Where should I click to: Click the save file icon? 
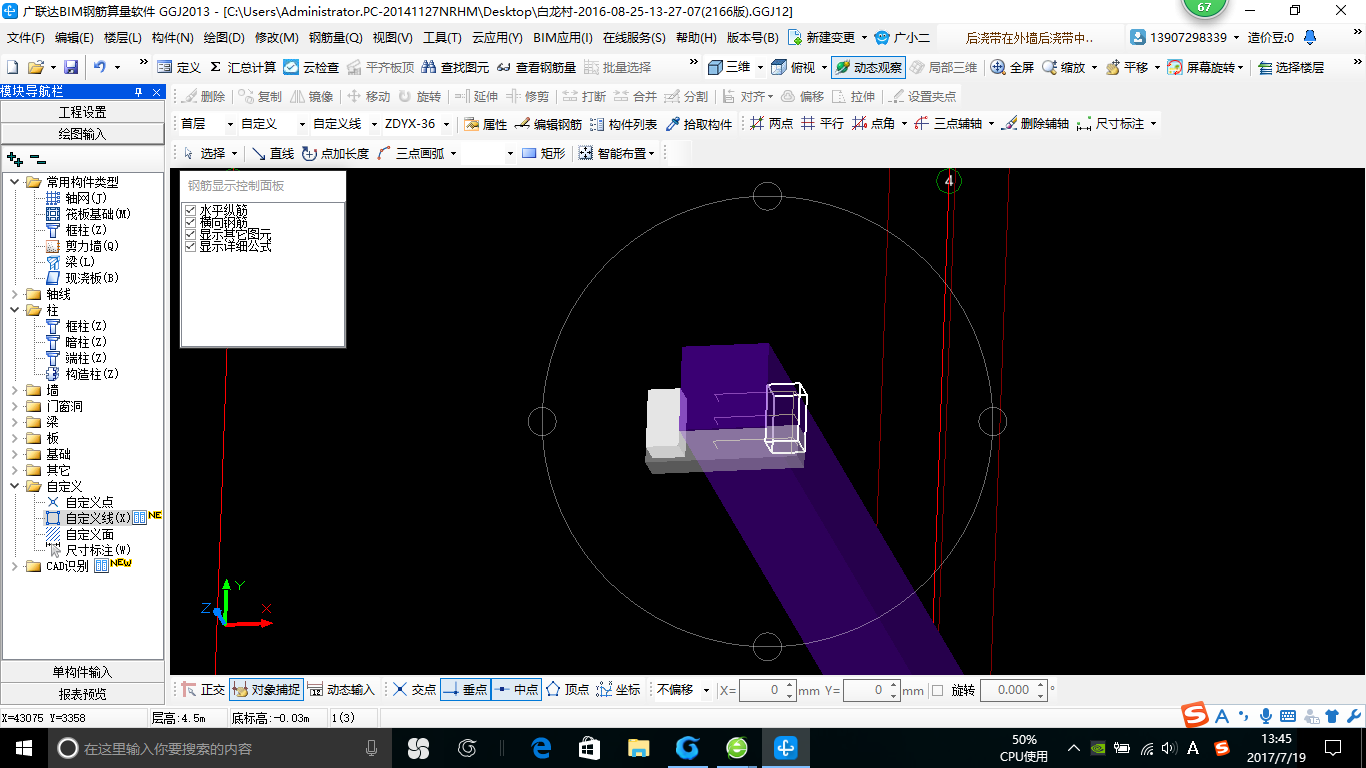[71, 67]
